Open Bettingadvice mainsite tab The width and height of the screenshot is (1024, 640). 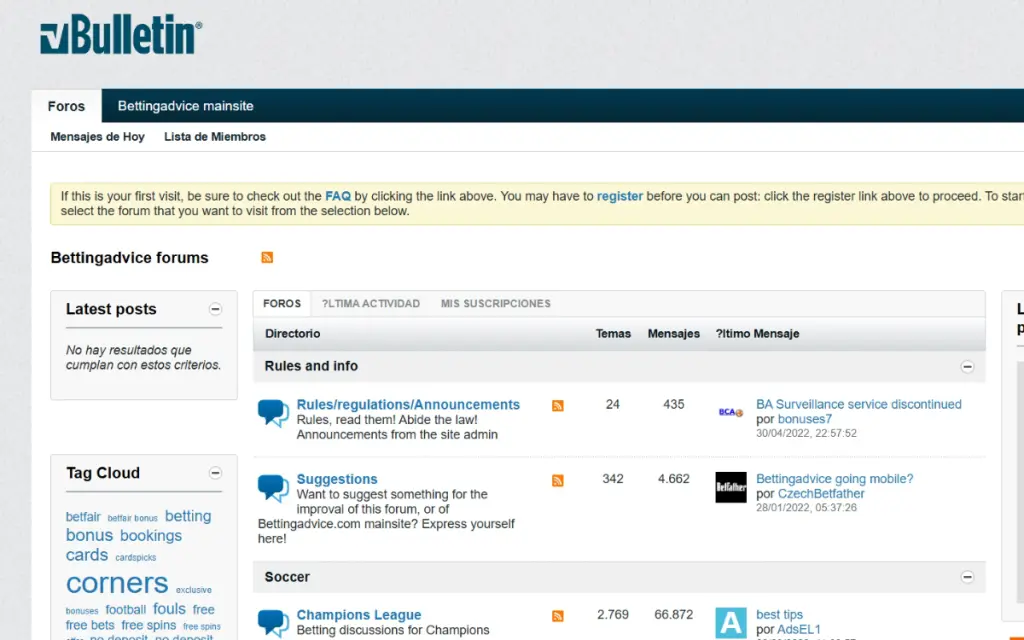[x=185, y=106]
